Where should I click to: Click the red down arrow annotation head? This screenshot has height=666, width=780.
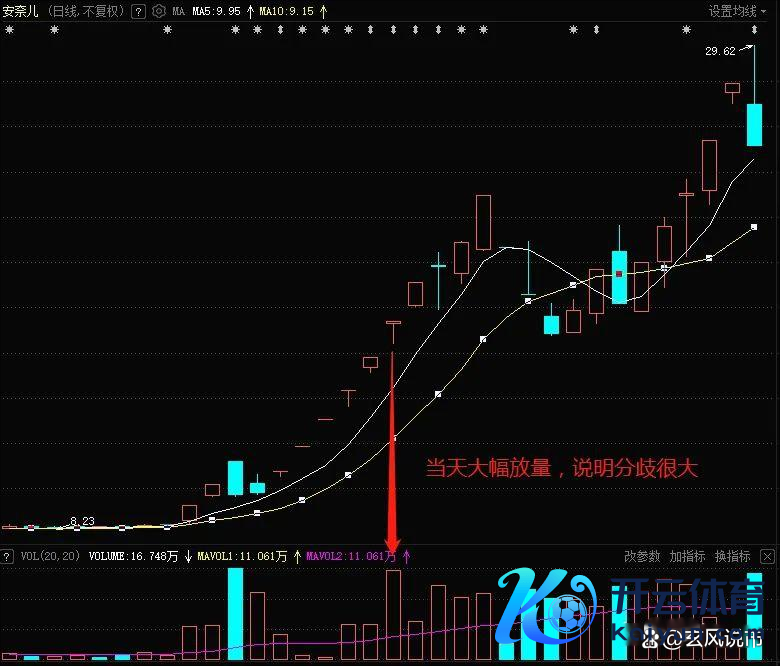tap(393, 543)
